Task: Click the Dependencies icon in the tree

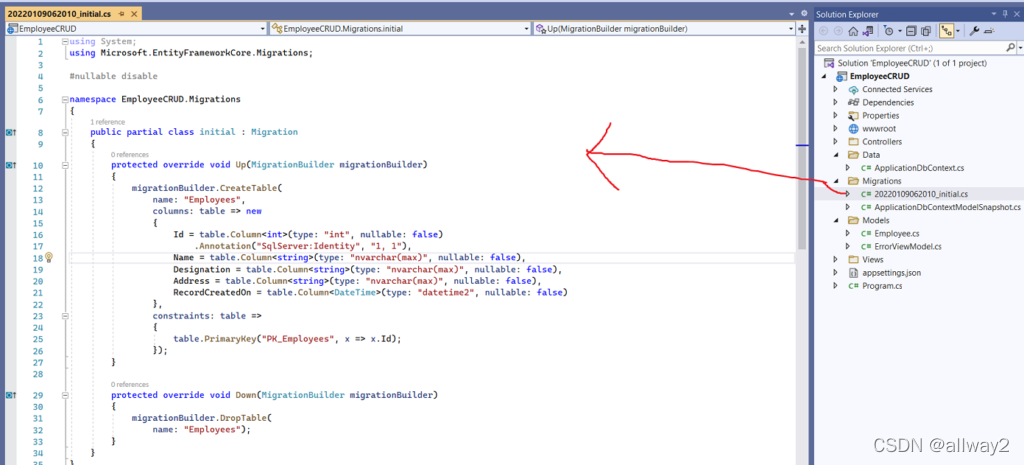Action: (x=853, y=103)
